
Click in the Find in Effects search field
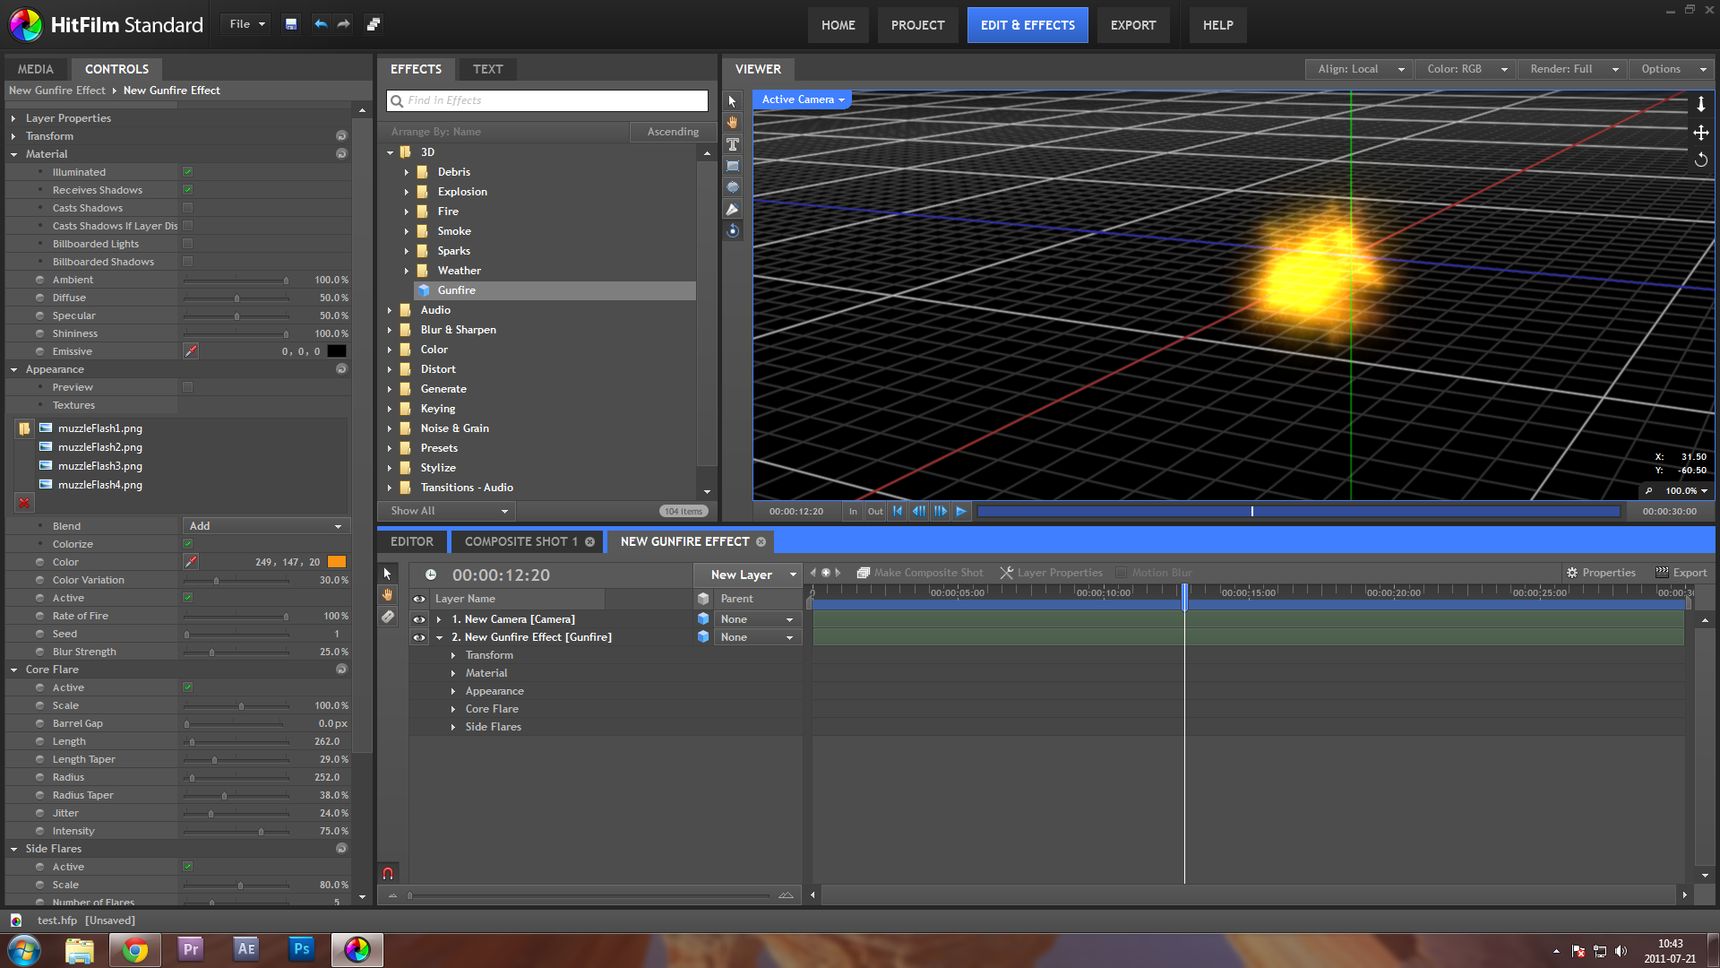547,100
